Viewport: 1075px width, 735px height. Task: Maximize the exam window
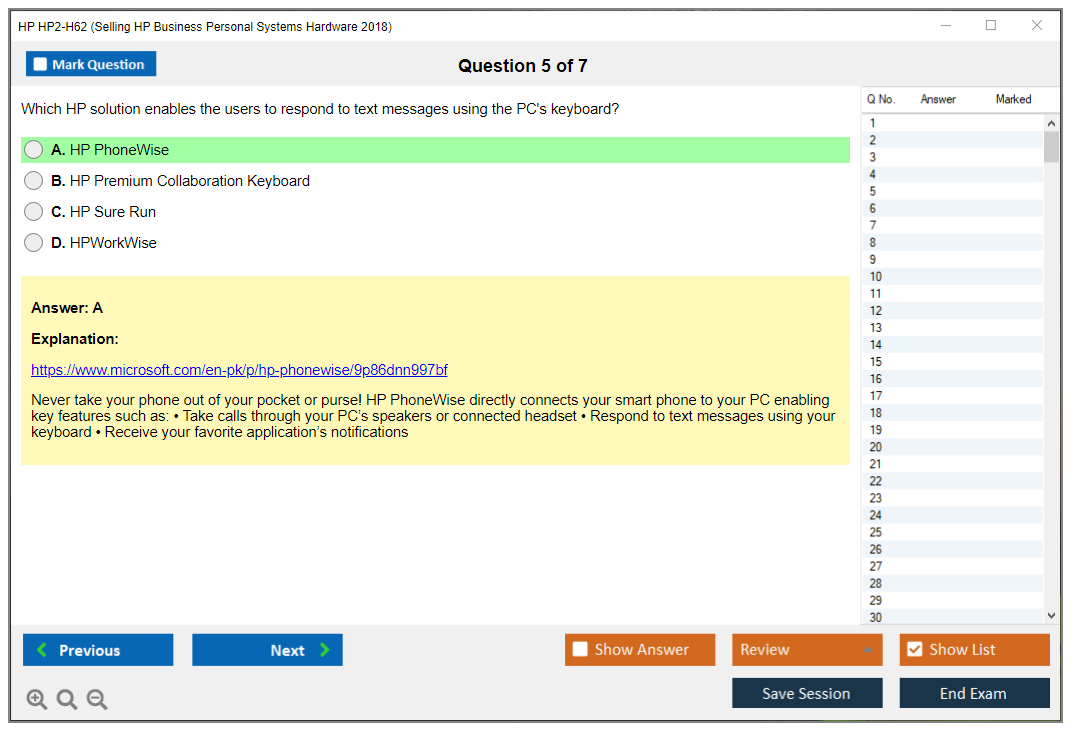[991, 26]
